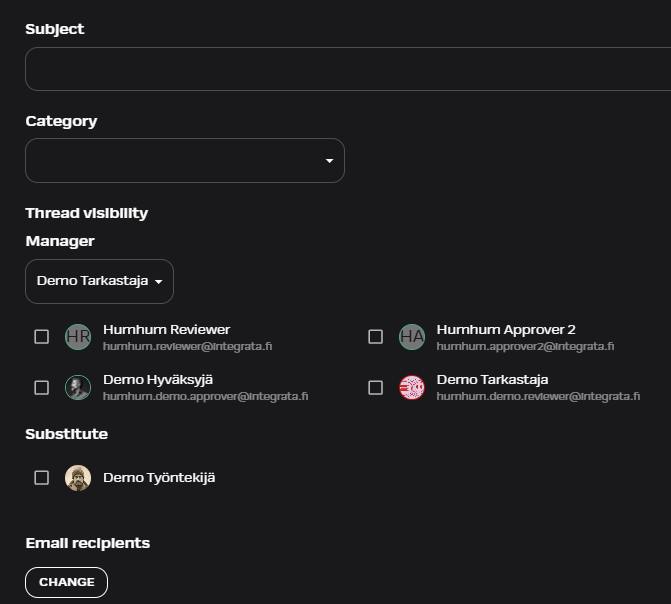Check the Humhum Reviewer checkbox

(42, 337)
